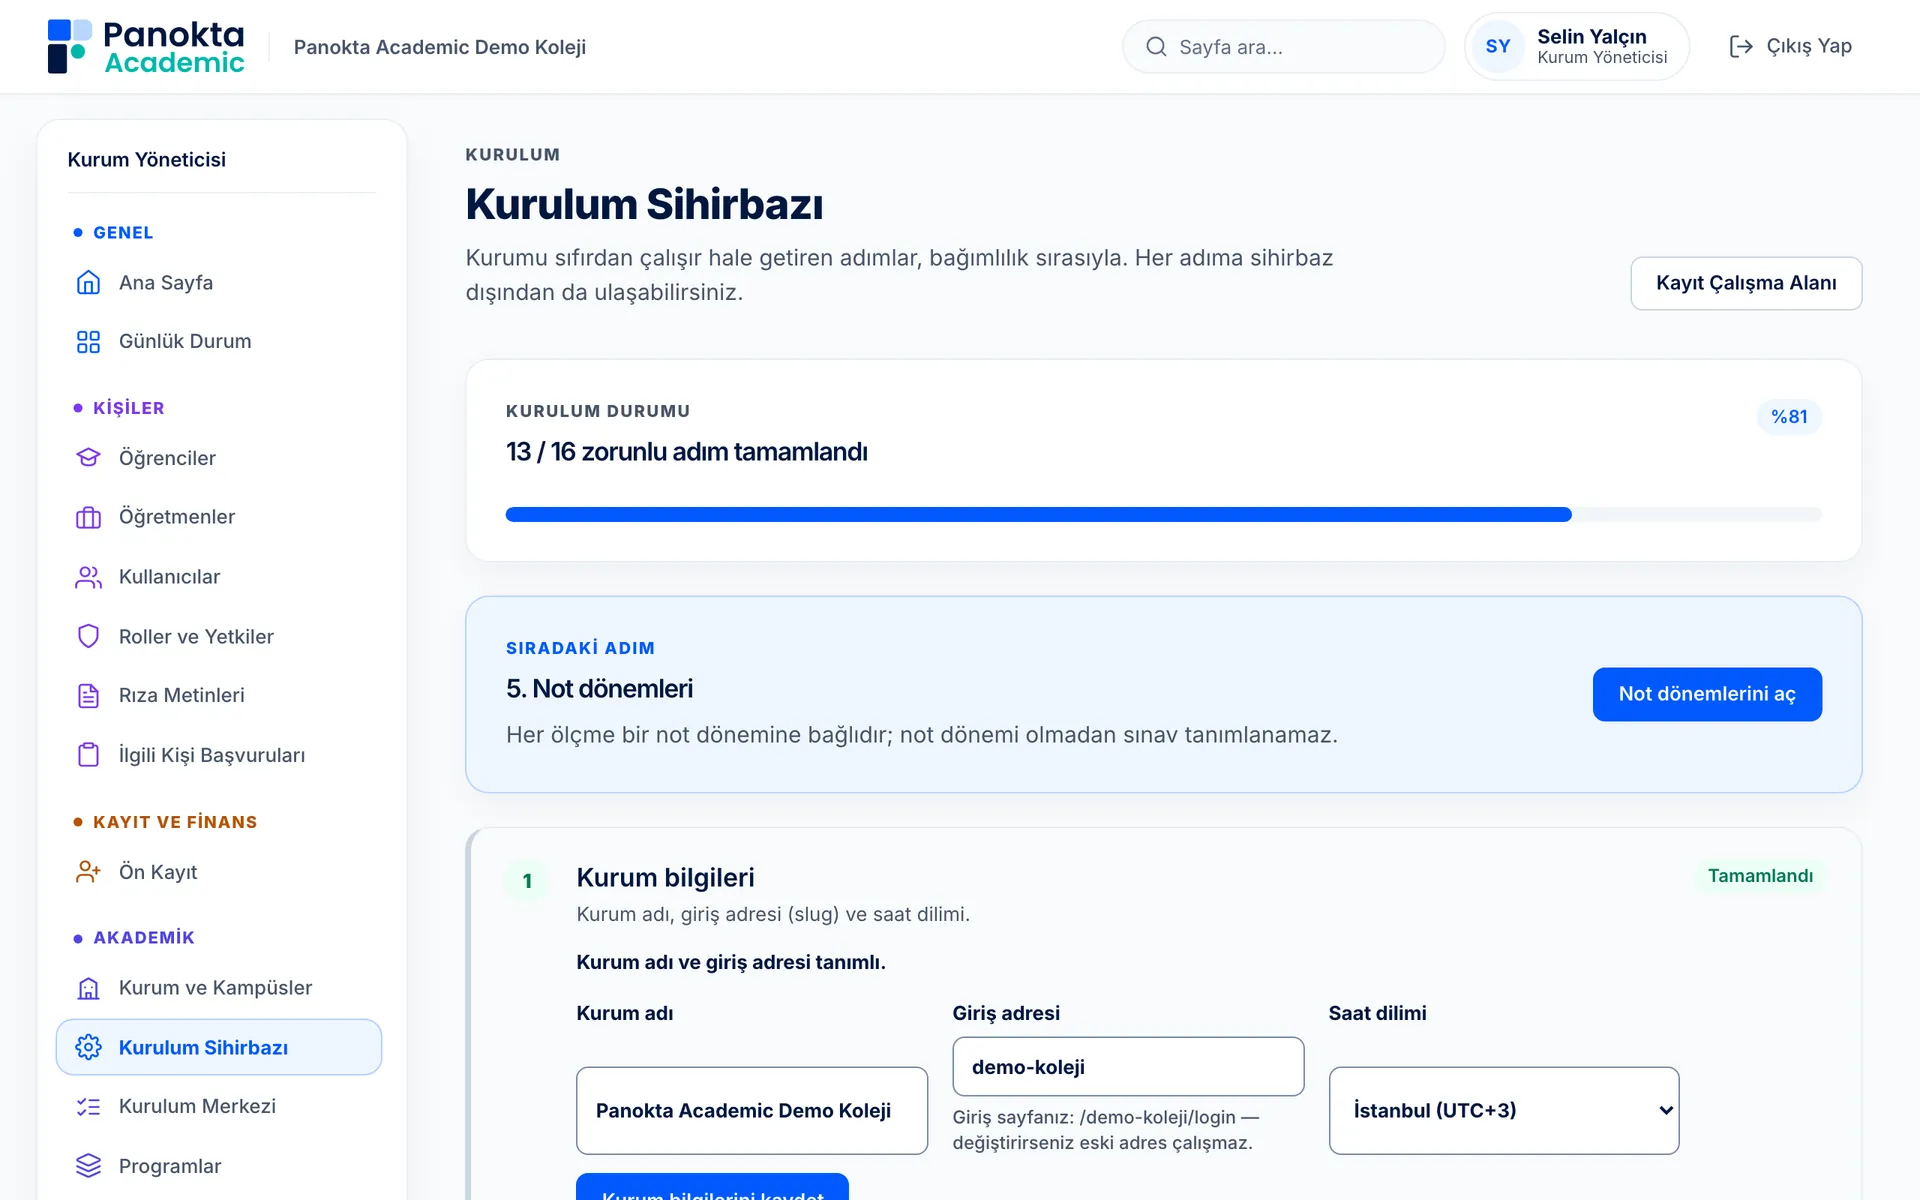Click the Günlük Durum grid icon
This screenshot has height=1200, width=1920.
coord(88,342)
